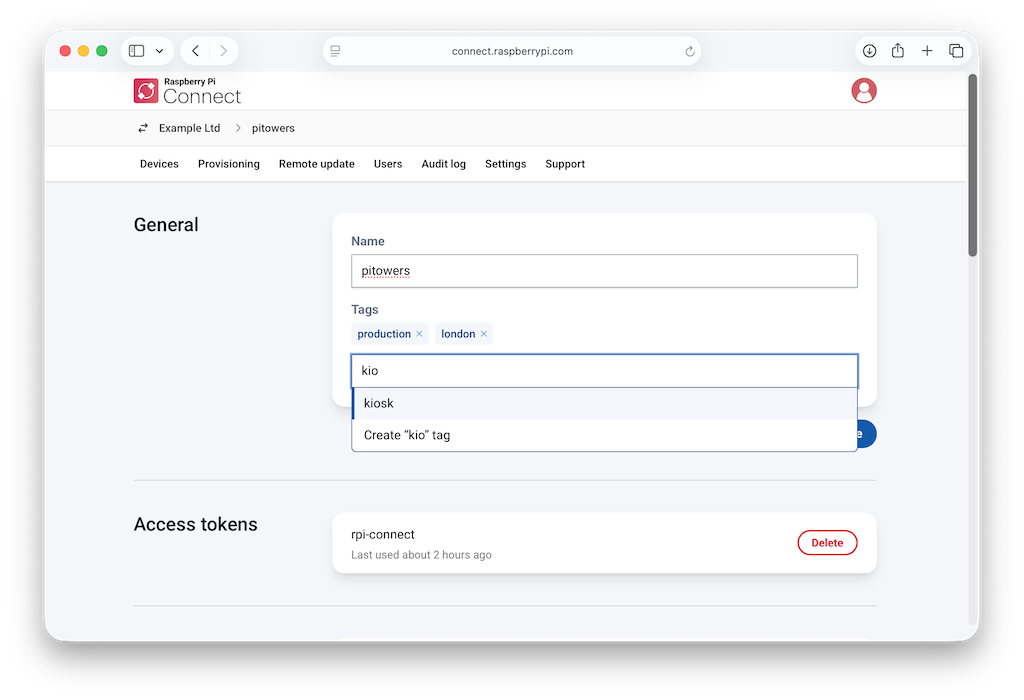Open the user account avatar menu

(x=863, y=91)
